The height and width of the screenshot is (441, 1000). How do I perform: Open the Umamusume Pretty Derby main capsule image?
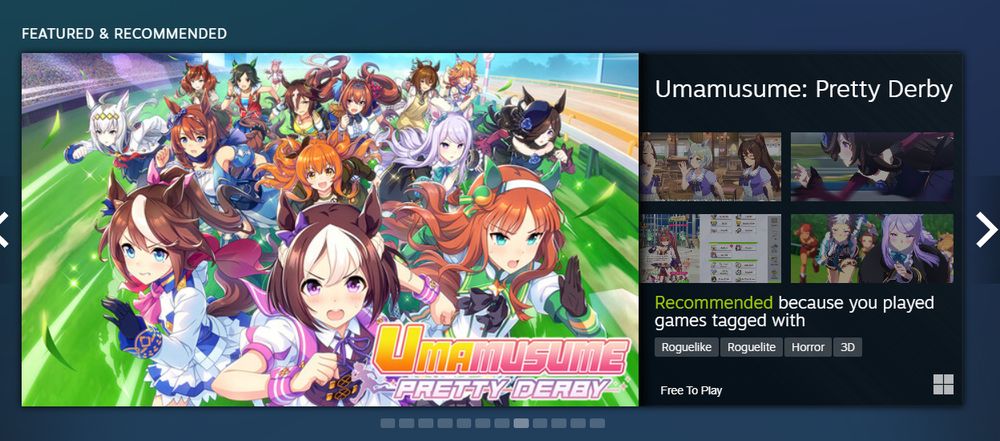coord(330,230)
